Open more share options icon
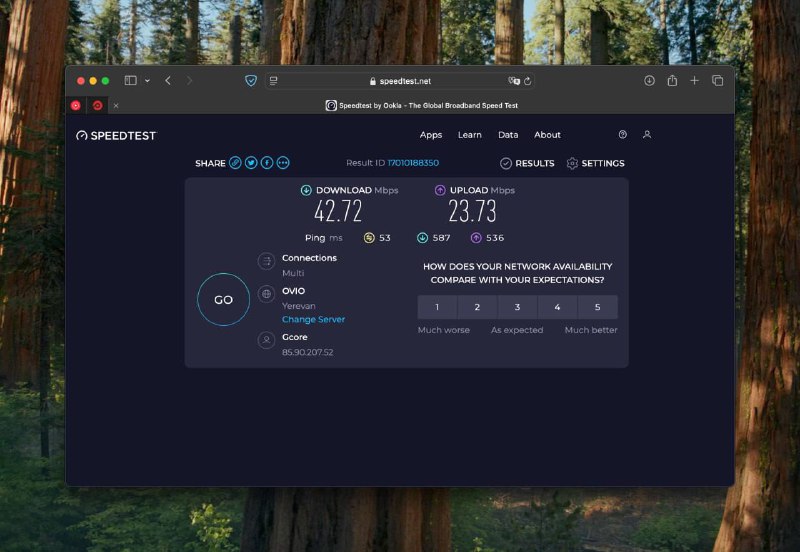Image resolution: width=800 pixels, height=552 pixels. pyautogui.click(x=283, y=163)
